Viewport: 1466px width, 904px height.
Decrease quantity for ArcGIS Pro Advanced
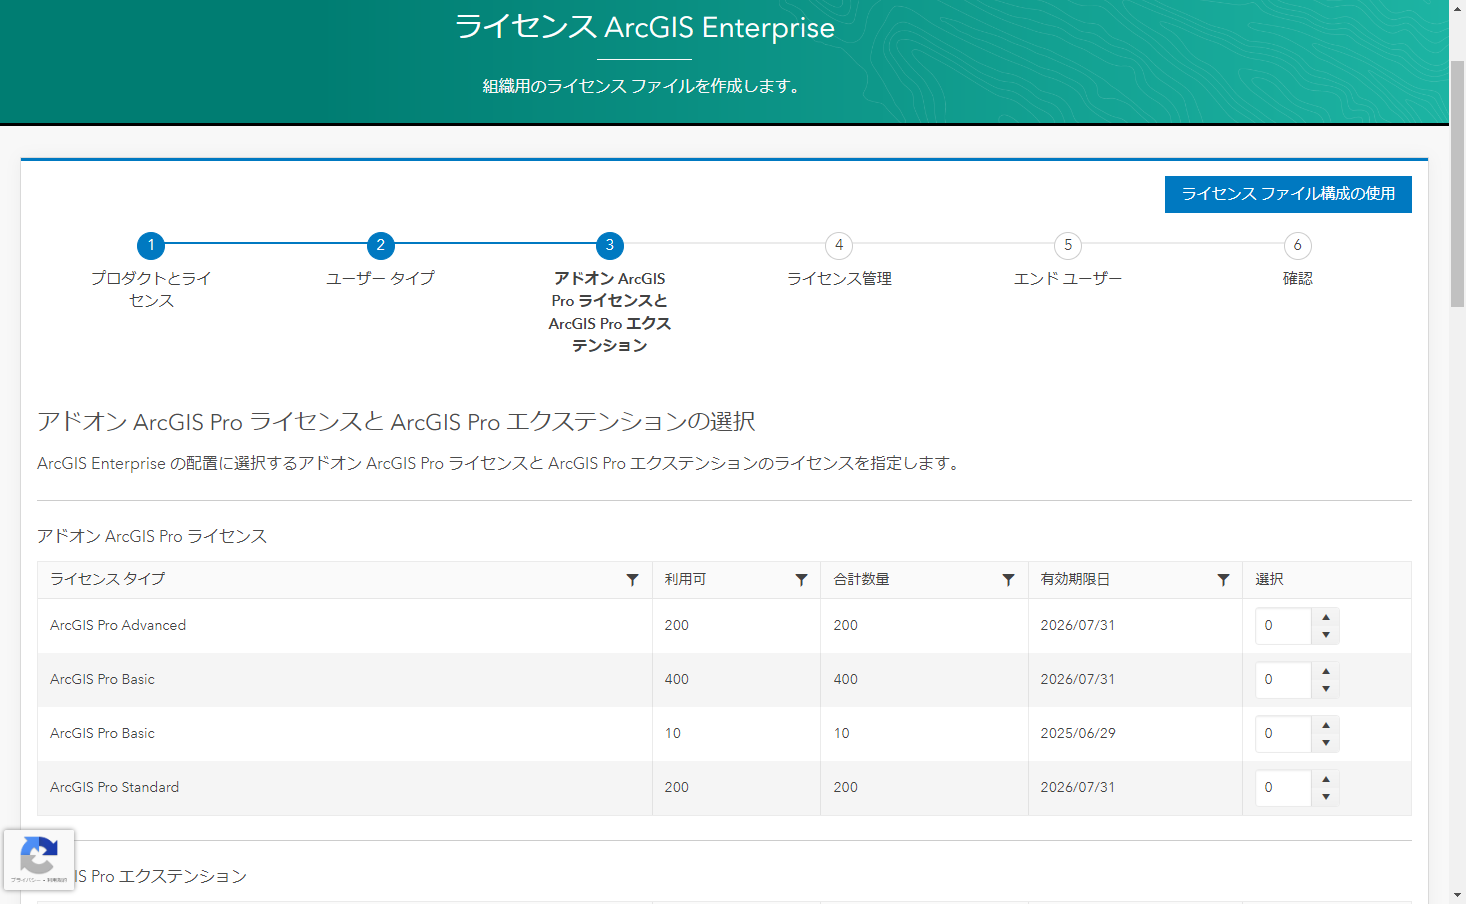pos(1326,635)
